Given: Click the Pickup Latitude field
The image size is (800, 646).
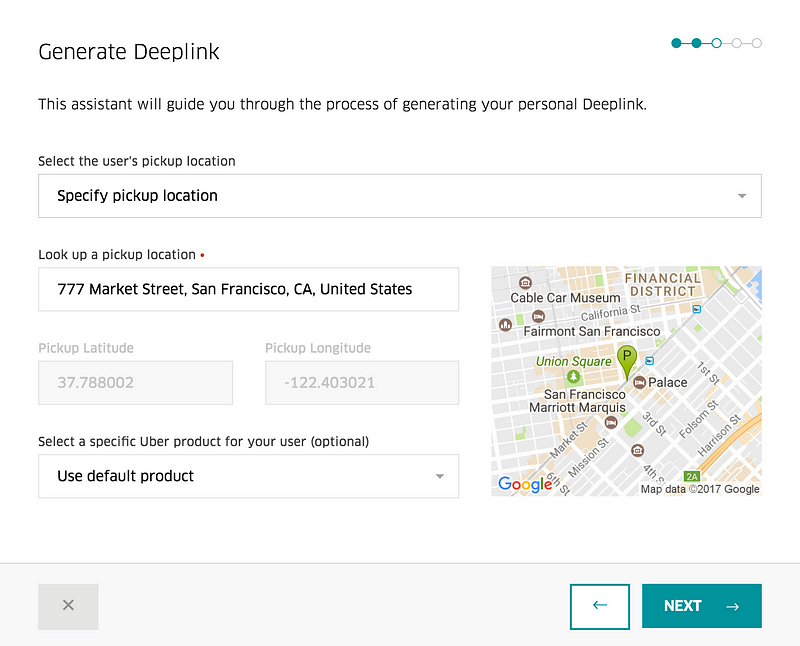Looking at the screenshot, I should pos(135,383).
